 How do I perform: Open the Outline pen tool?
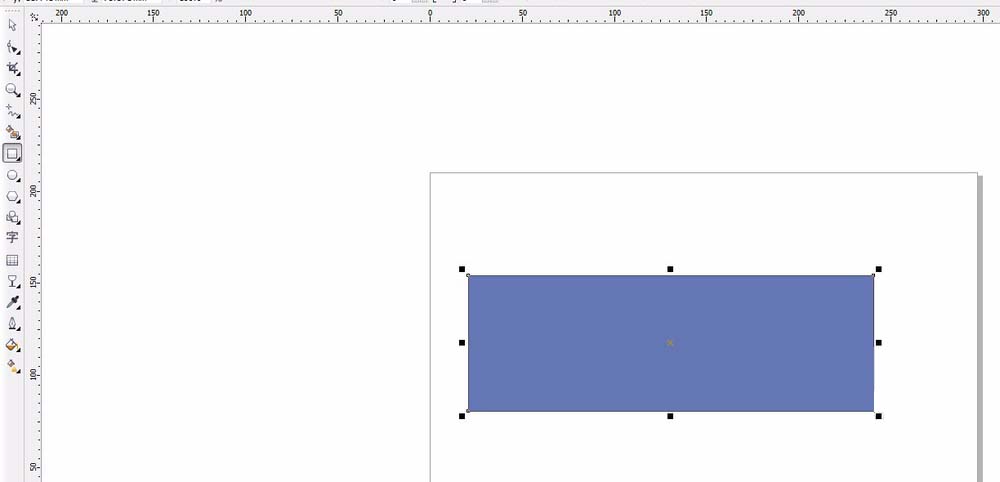click(x=12, y=324)
